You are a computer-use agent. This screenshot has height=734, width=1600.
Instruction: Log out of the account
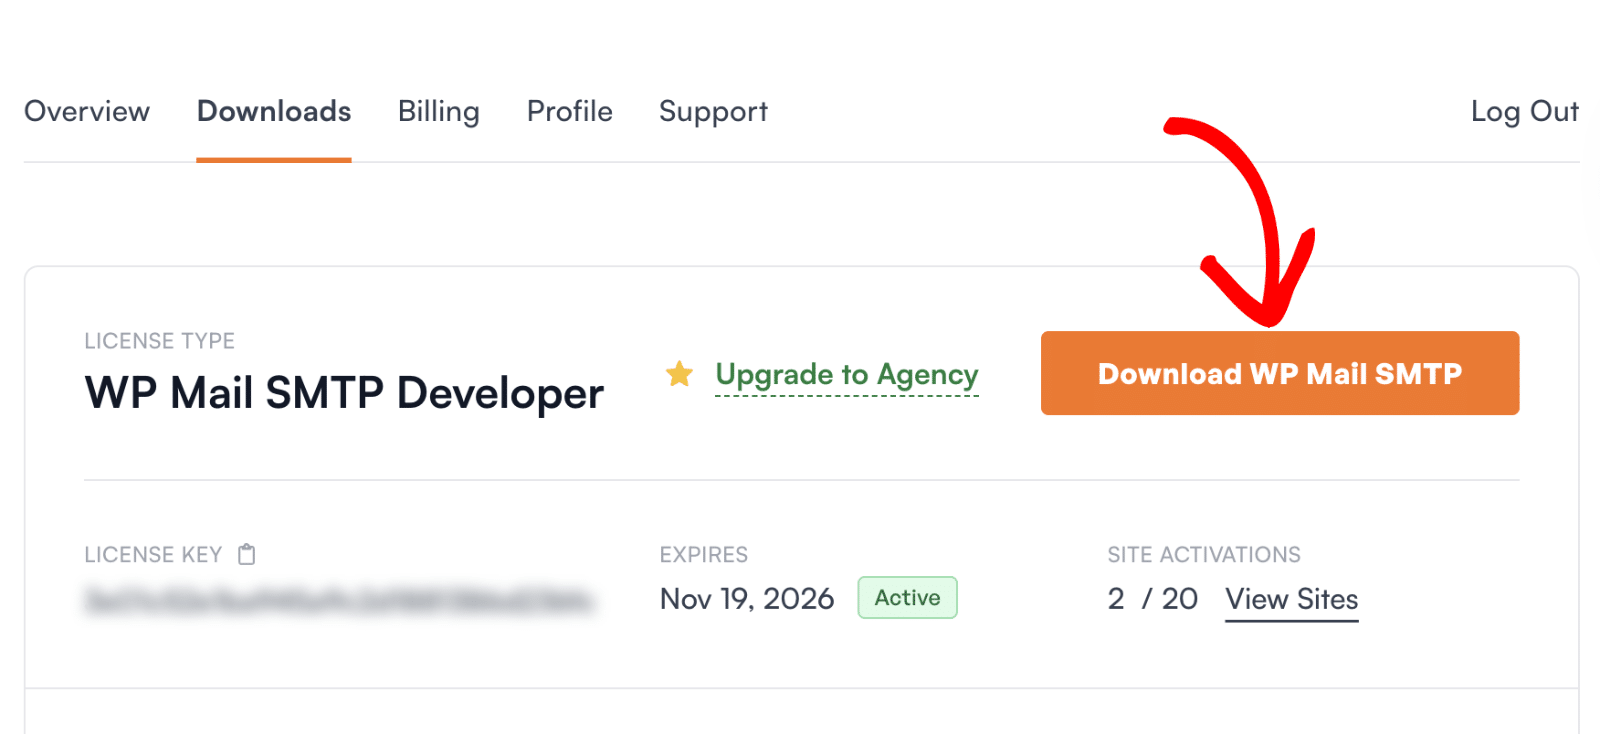[x=1524, y=111]
